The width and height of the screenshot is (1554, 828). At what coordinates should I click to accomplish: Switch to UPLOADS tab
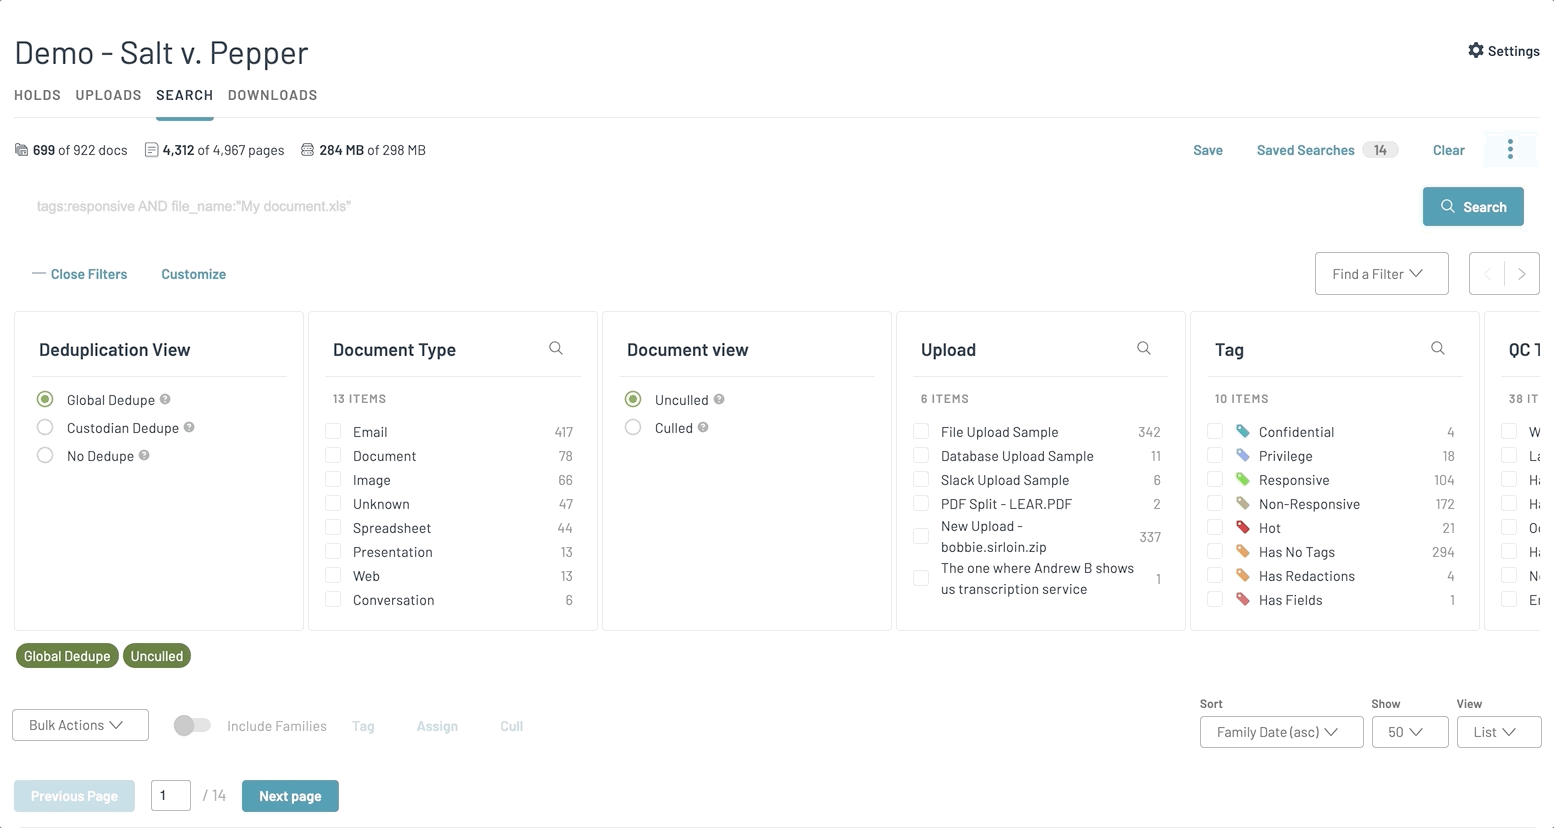[108, 95]
